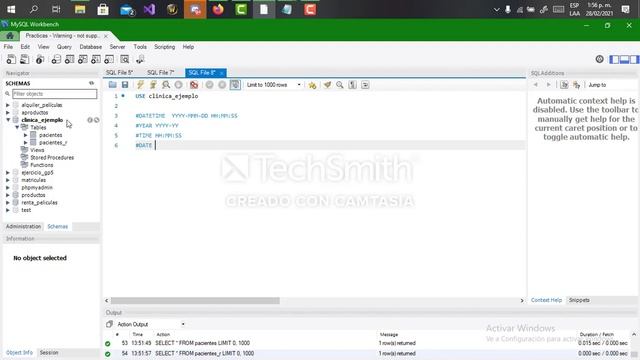640x360 pixels.
Task: Create a new table icon
Action: coord(69,59)
